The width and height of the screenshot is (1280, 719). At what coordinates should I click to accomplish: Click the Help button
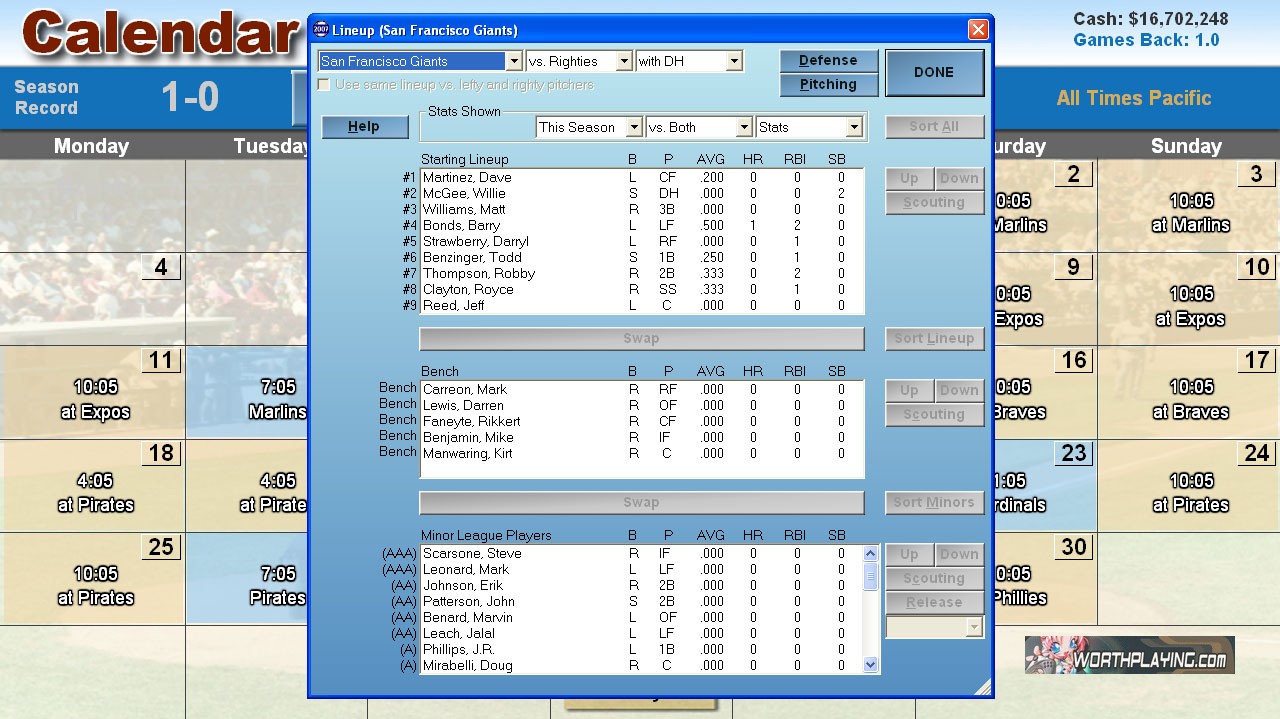[364, 127]
